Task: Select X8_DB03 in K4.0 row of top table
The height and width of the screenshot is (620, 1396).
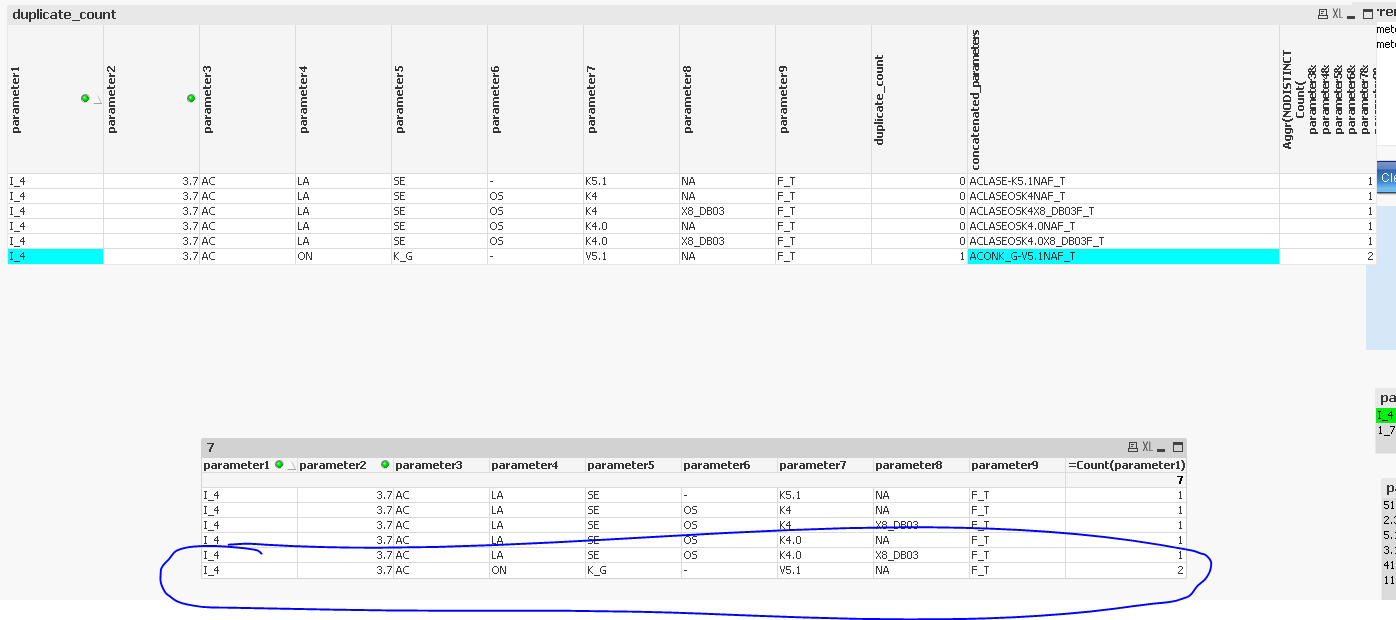Action: 727,241
